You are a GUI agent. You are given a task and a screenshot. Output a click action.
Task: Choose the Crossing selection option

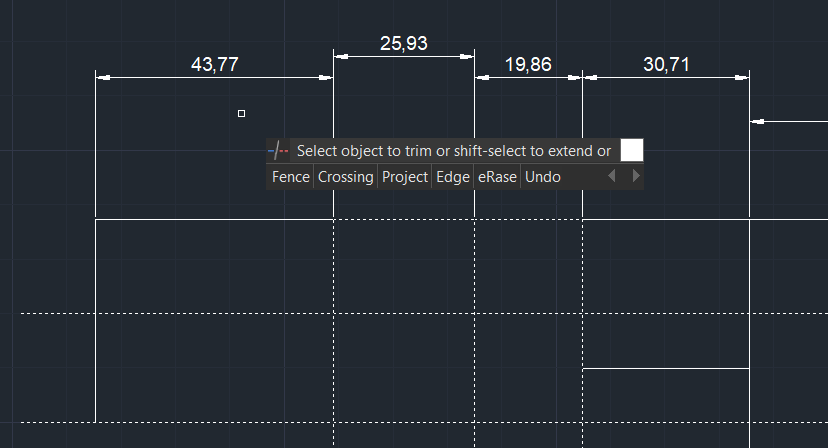[345, 177]
